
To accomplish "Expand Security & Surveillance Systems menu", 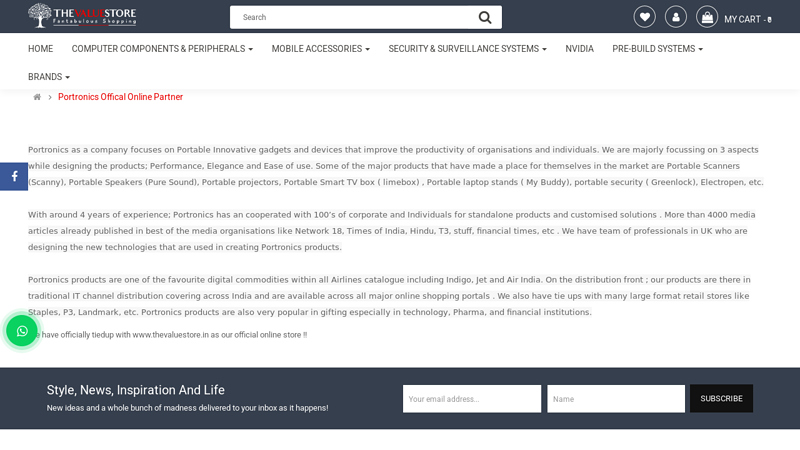I will click(467, 48).
